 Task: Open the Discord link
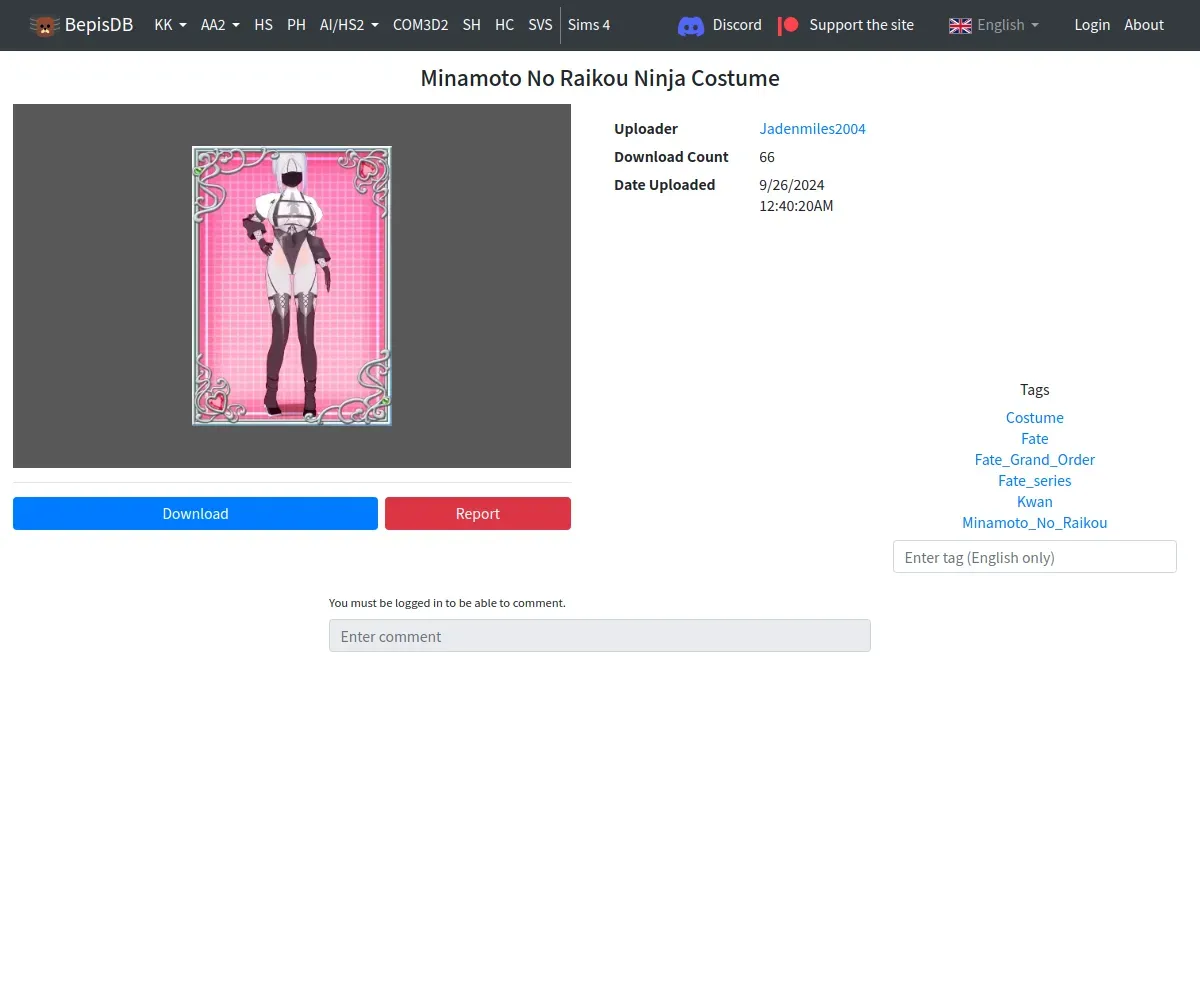(x=720, y=25)
